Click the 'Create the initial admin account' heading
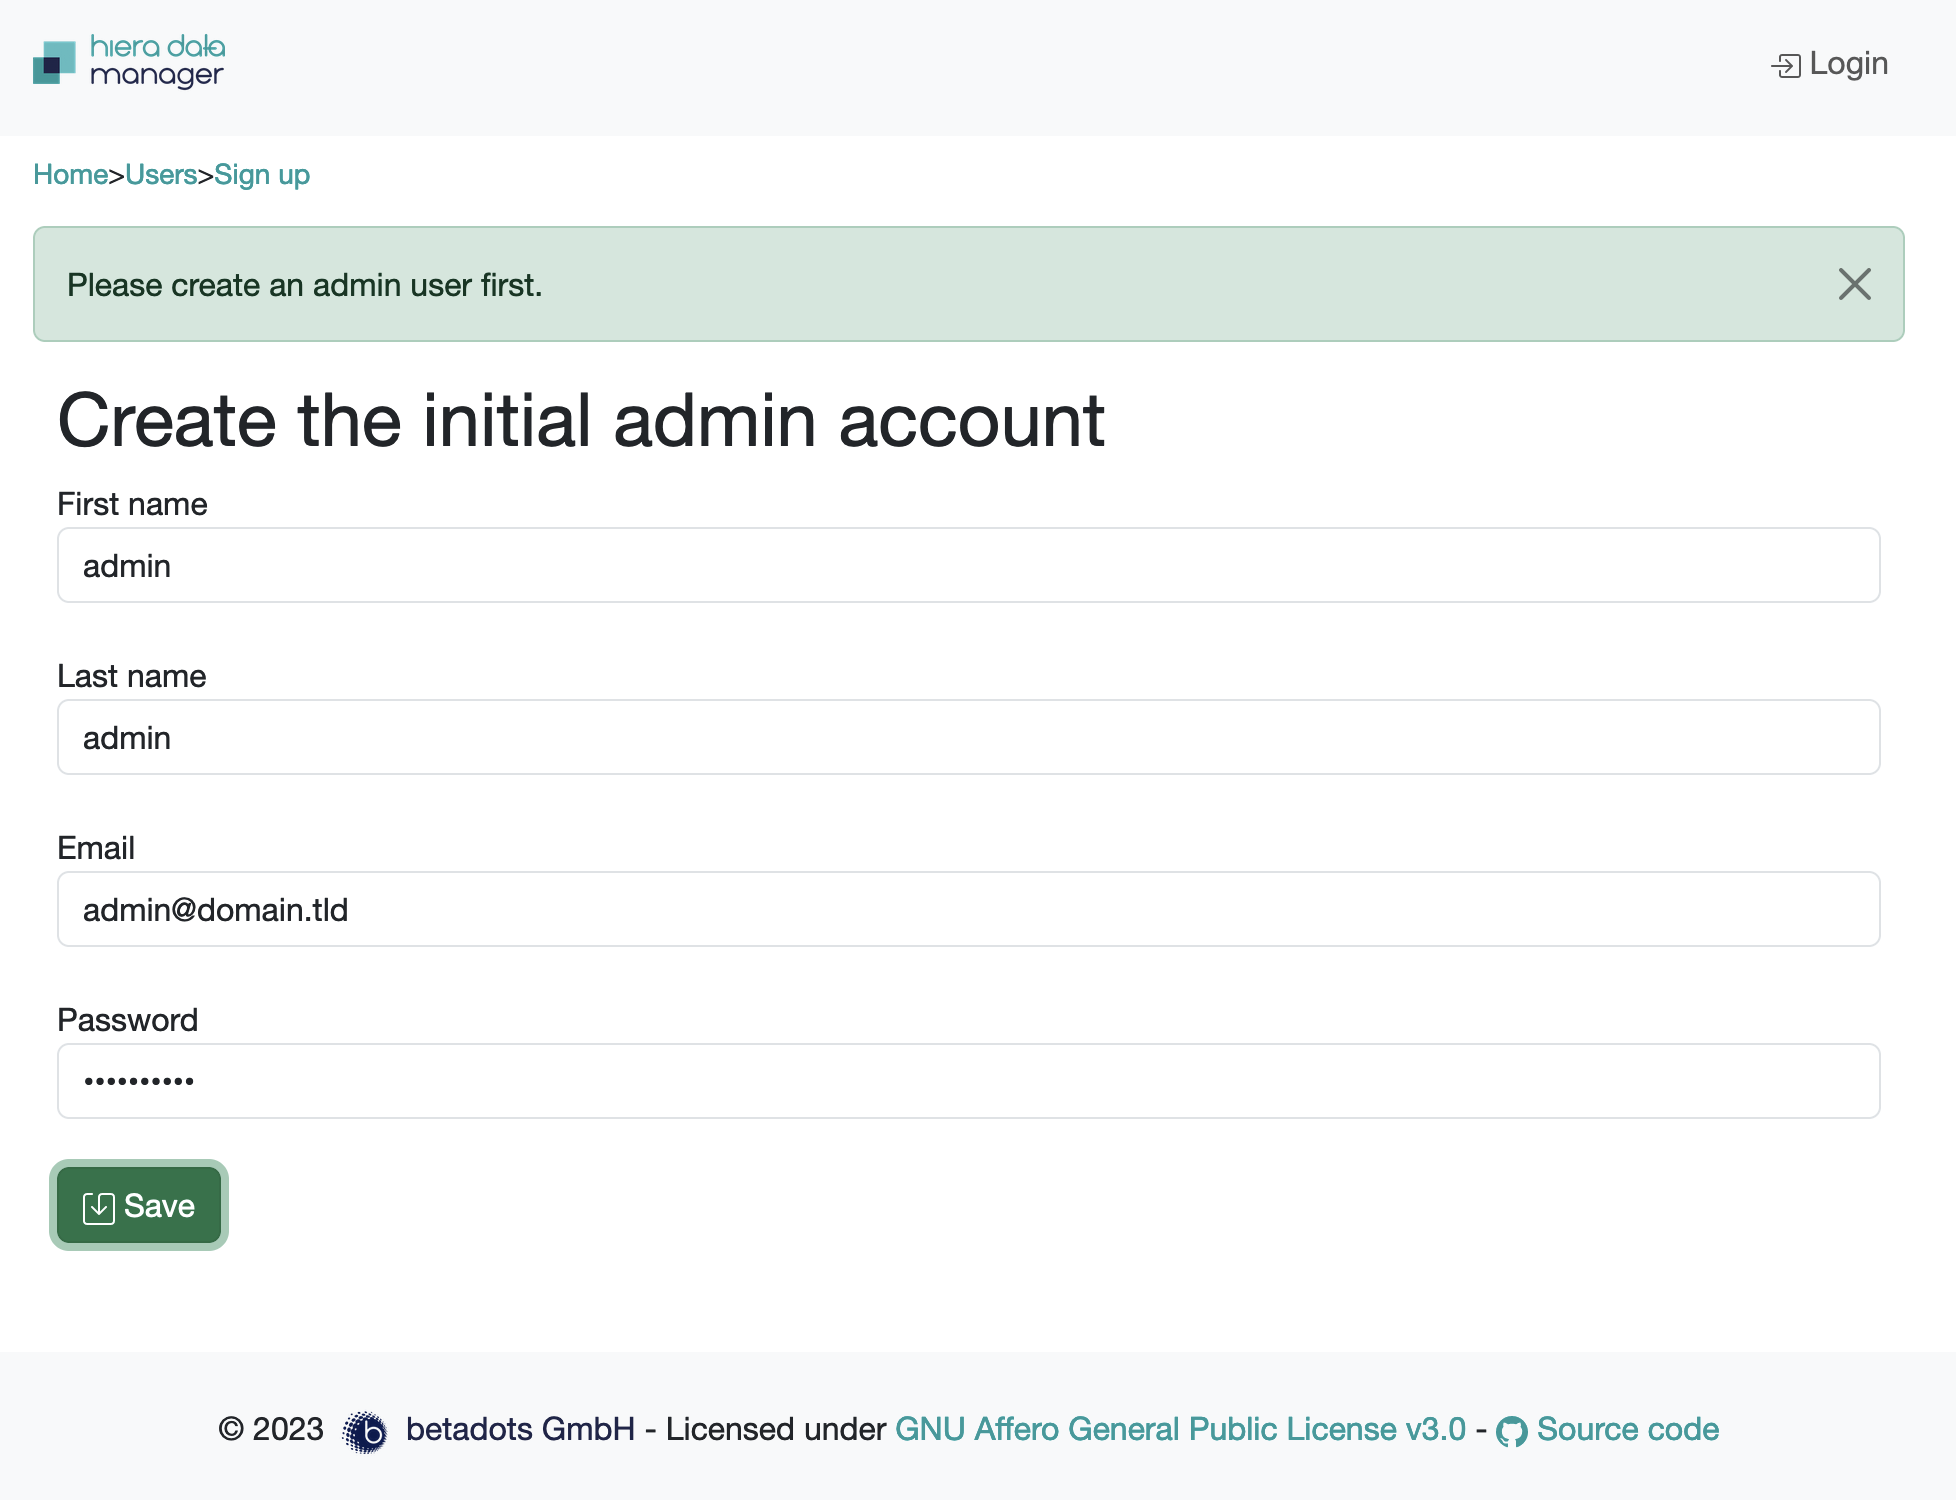Viewport: 1956px width, 1500px height. pyautogui.click(x=581, y=420)
